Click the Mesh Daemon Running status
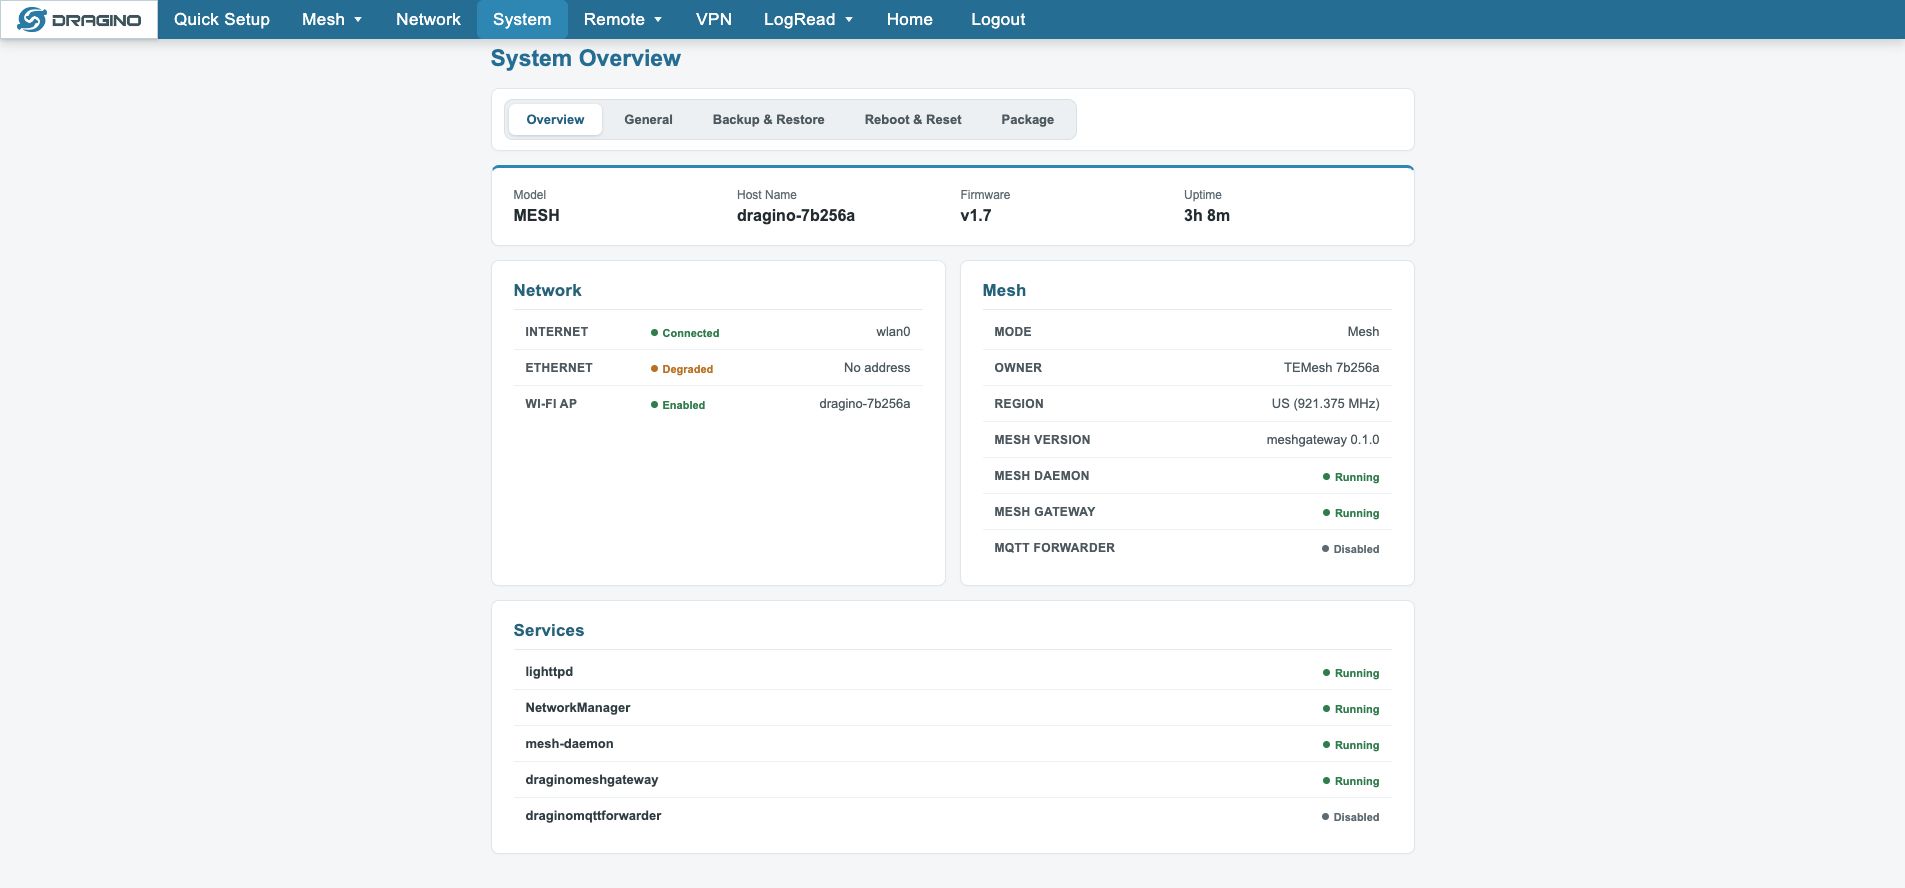 coord(1351,477)
